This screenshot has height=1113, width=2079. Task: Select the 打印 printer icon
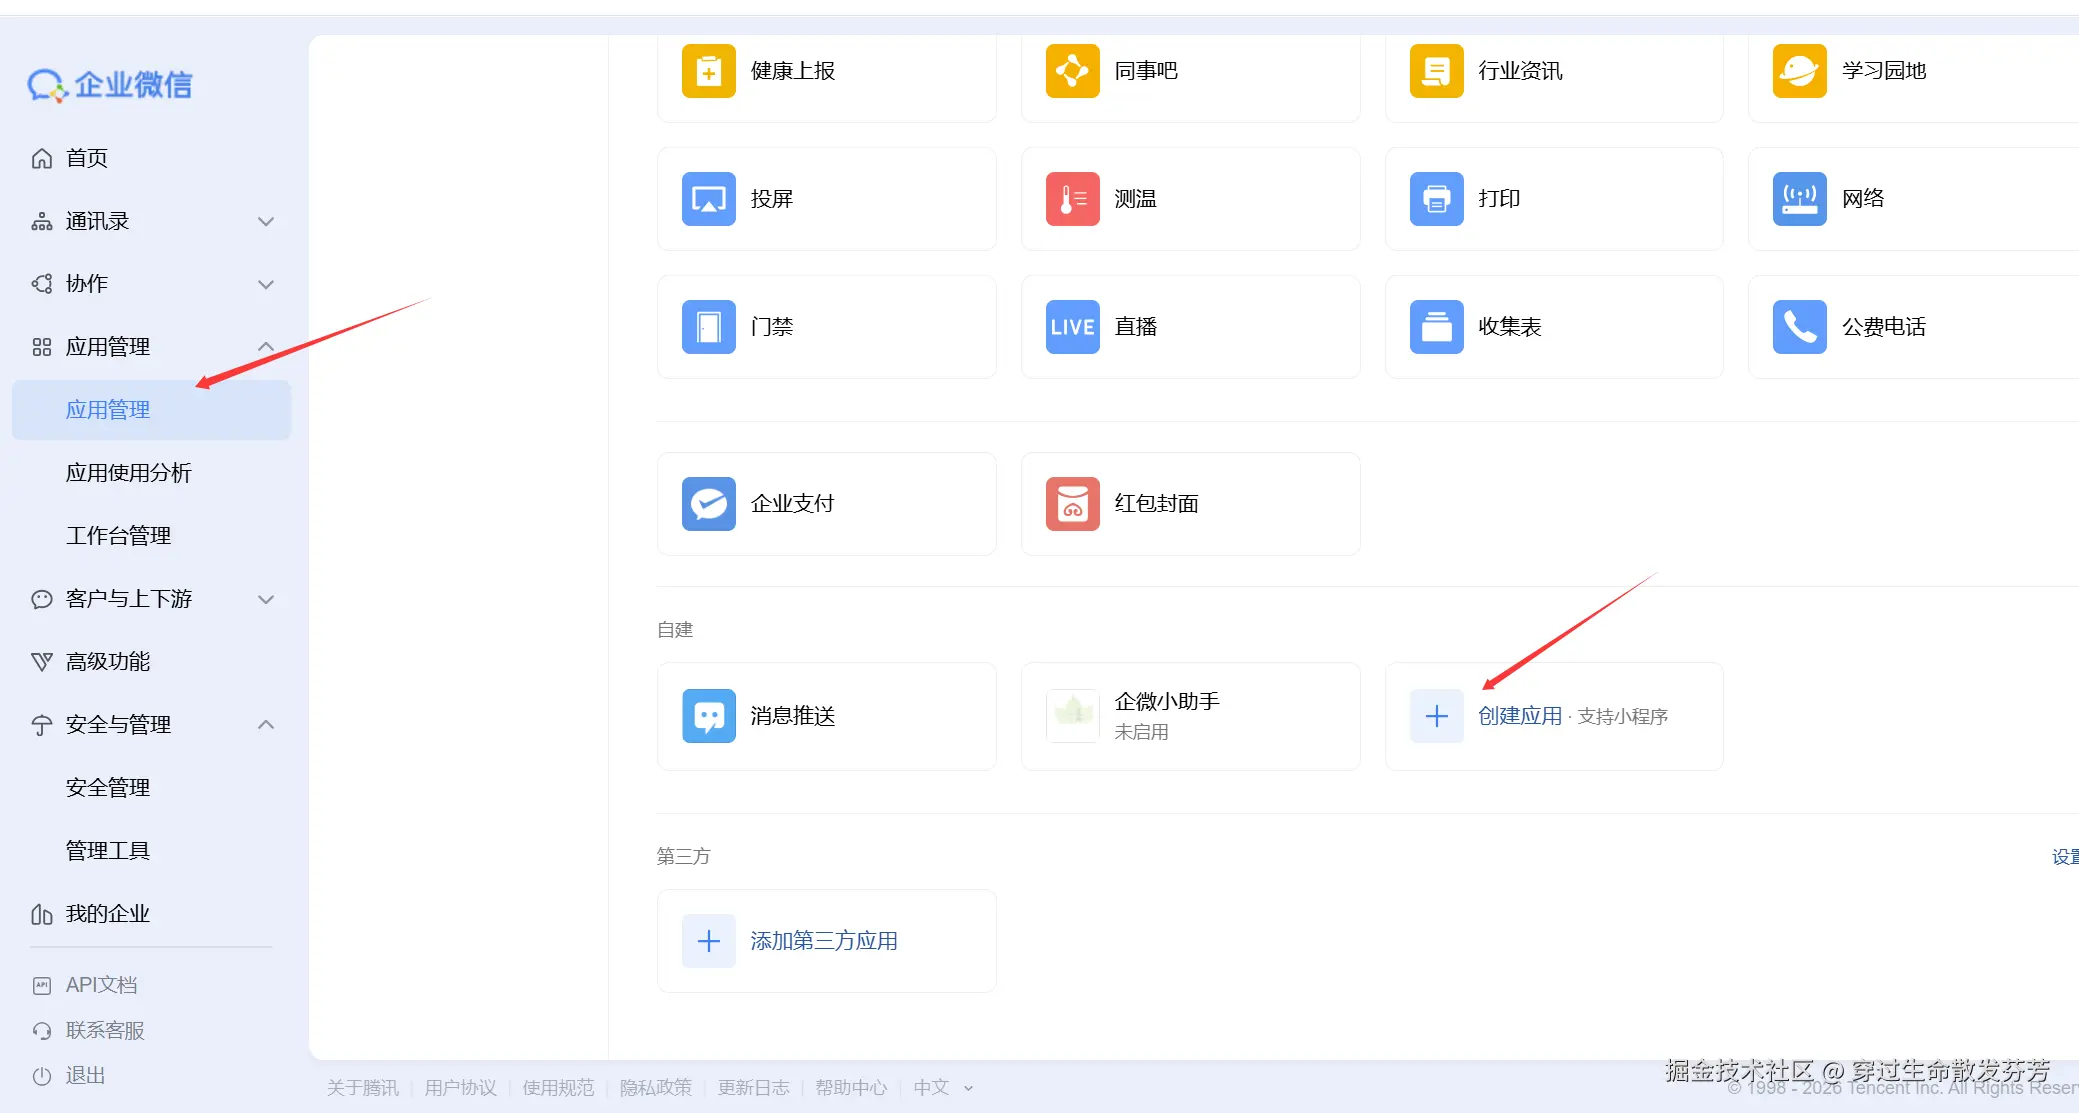pos(1436,199)
